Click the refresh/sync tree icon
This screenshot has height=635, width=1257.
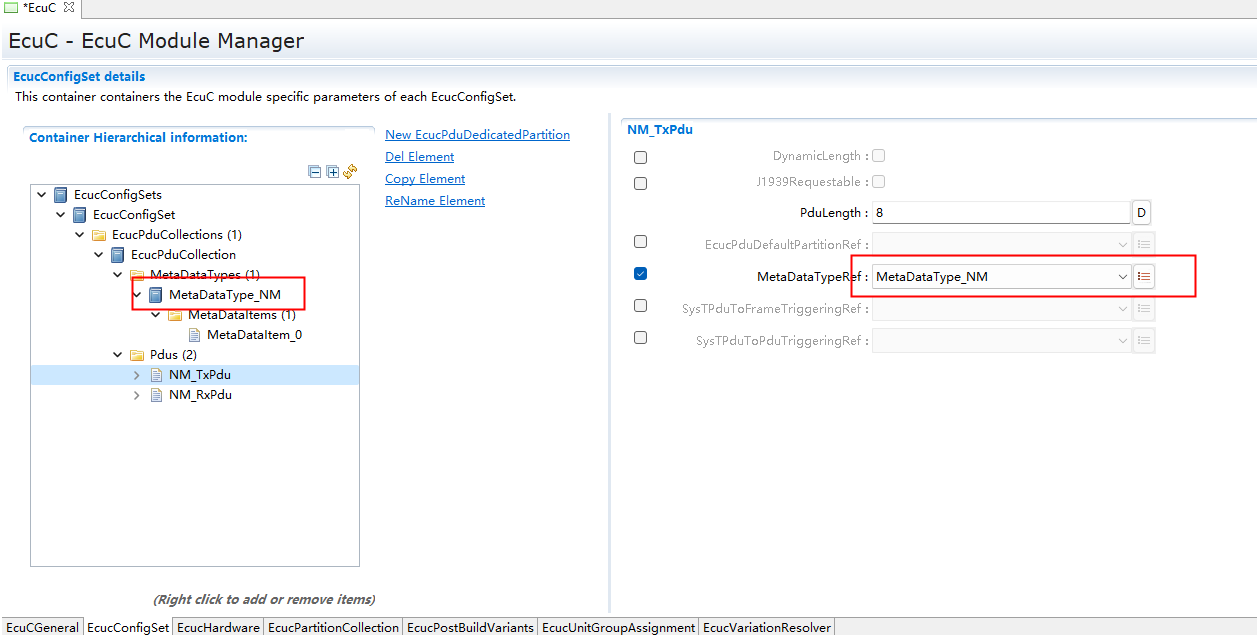click(350, 172)
